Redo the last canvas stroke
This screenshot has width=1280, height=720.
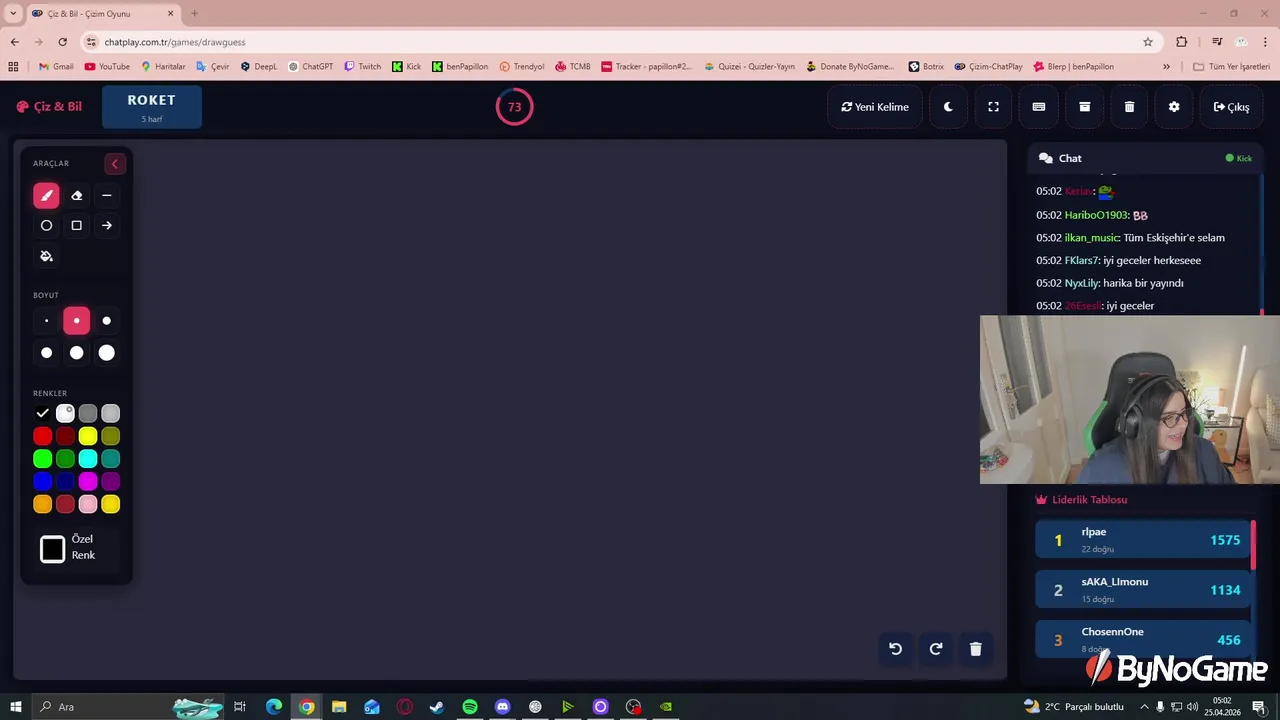click(936, 649)
